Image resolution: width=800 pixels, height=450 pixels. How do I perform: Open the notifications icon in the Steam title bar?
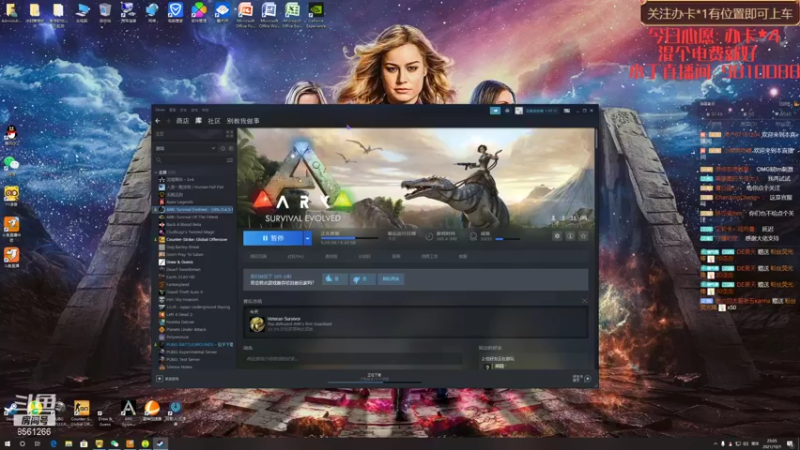click(x=507, y=110)
